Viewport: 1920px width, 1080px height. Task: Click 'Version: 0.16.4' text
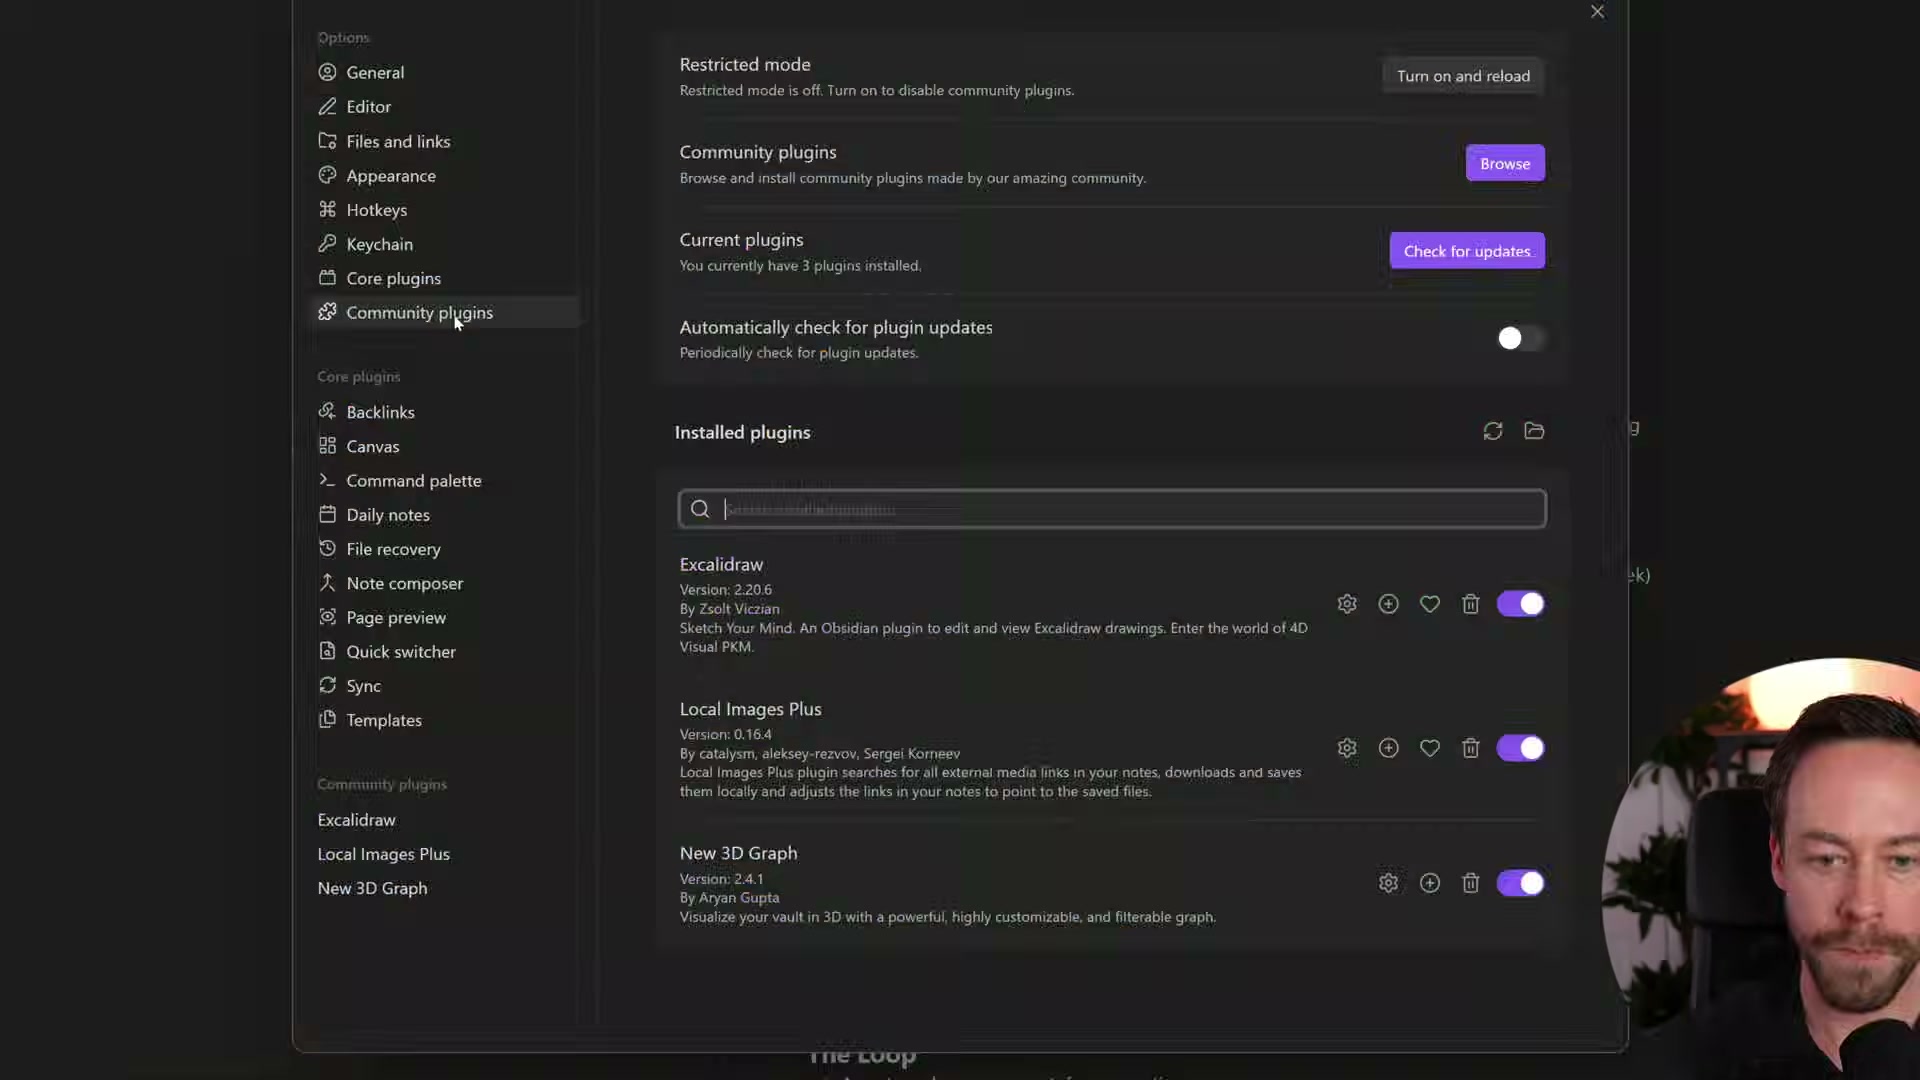[725, 734]
